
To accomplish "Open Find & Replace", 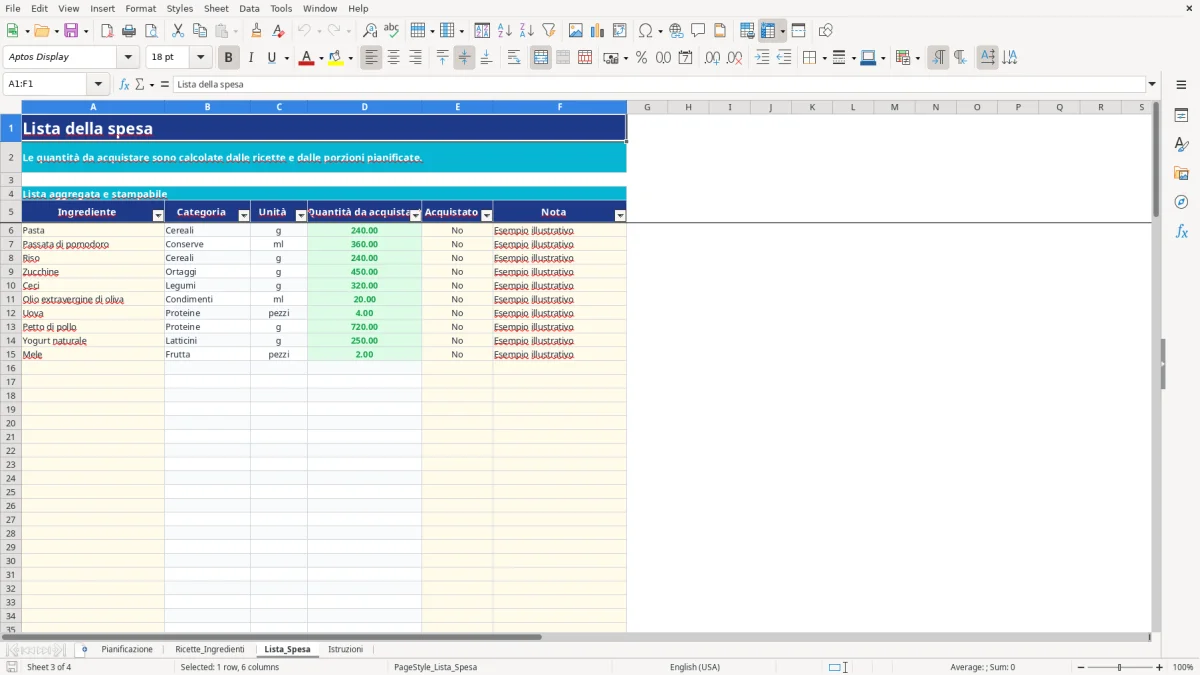I will [370, 31].
